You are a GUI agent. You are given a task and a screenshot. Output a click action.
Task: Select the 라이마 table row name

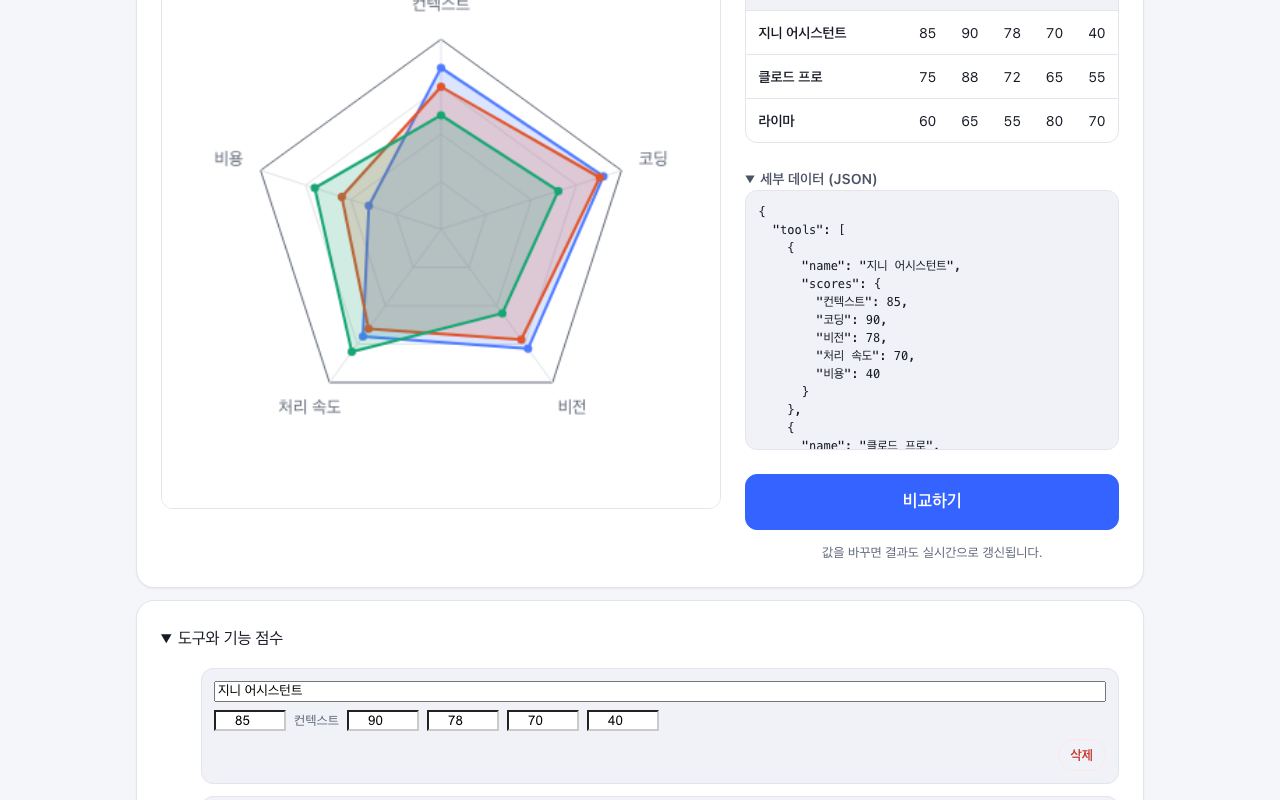click(x=776, y=121)
